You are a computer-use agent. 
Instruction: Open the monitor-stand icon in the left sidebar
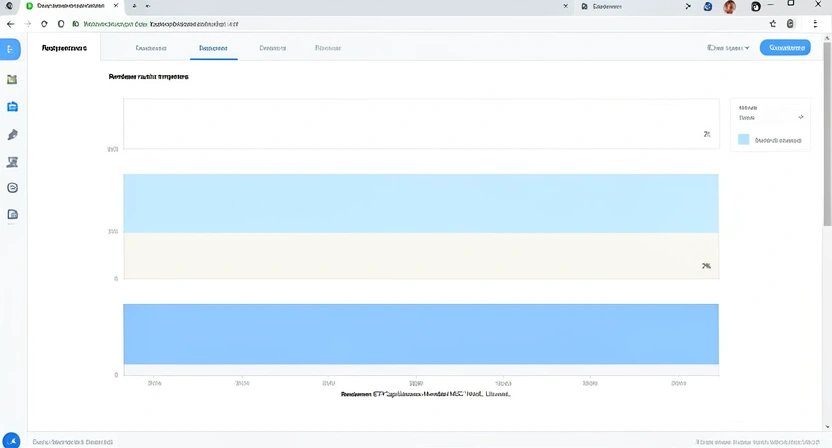(12, 162)
